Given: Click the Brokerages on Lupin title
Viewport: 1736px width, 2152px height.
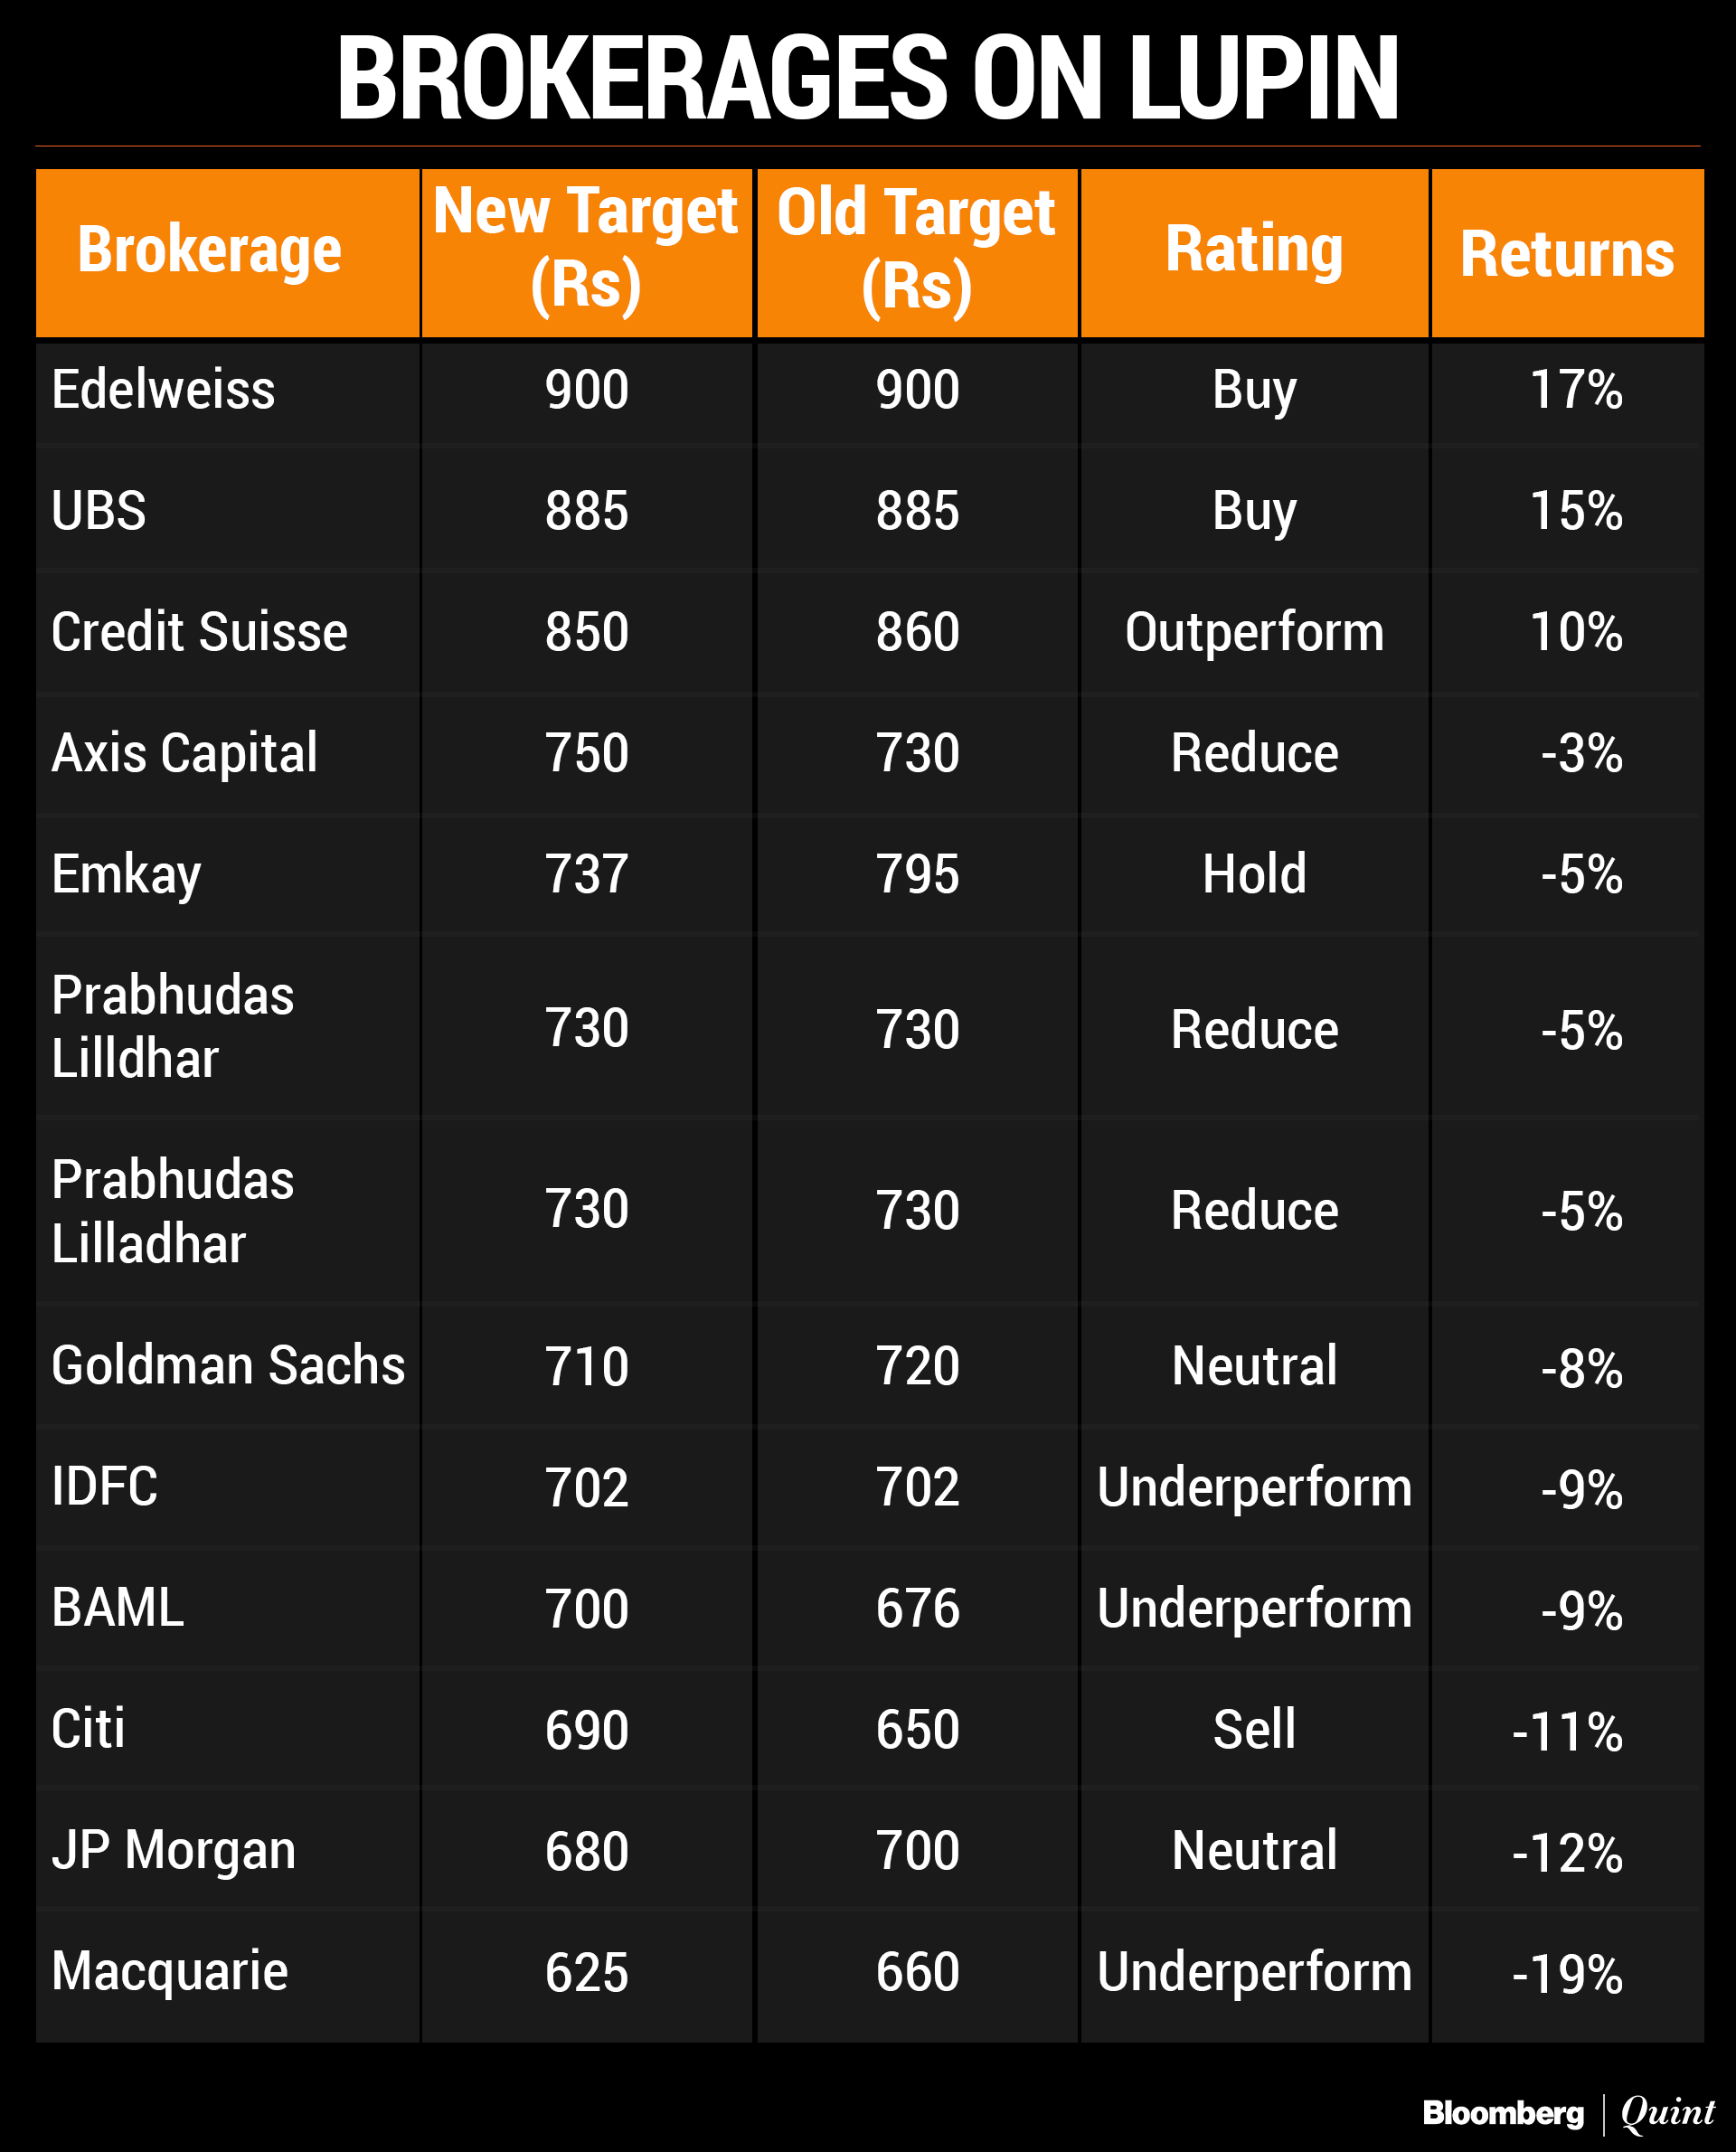Looking at the screenshot, I should (x=867, y=78).
